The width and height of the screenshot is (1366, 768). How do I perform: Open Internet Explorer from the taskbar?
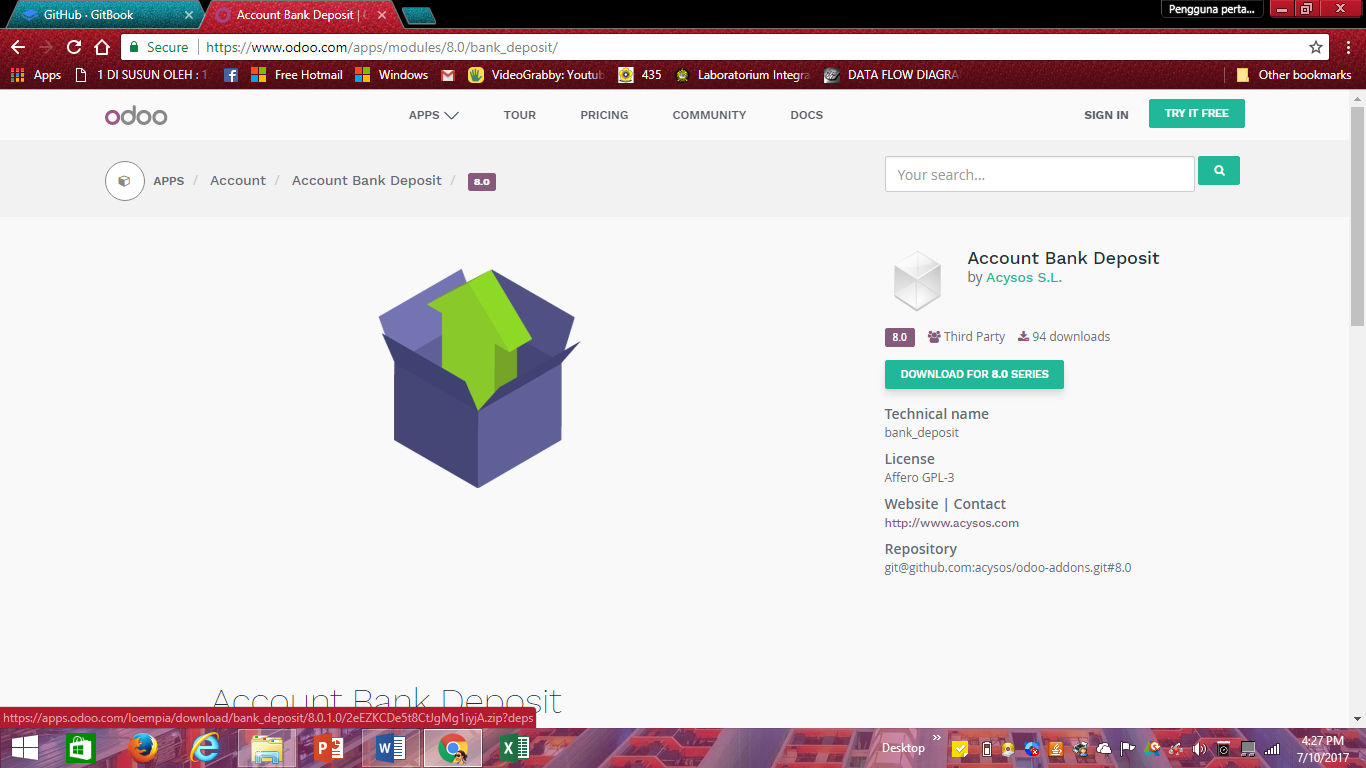[205, 748]
